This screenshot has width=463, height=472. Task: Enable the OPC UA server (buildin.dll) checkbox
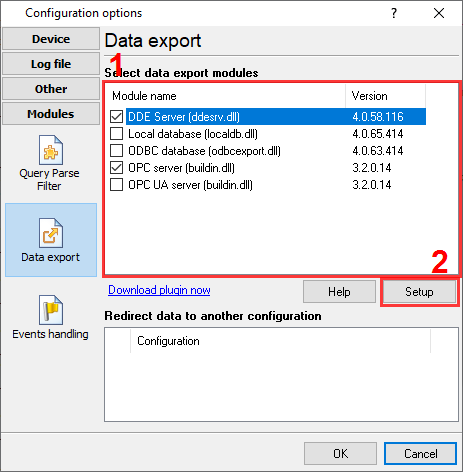pos(116,185)
